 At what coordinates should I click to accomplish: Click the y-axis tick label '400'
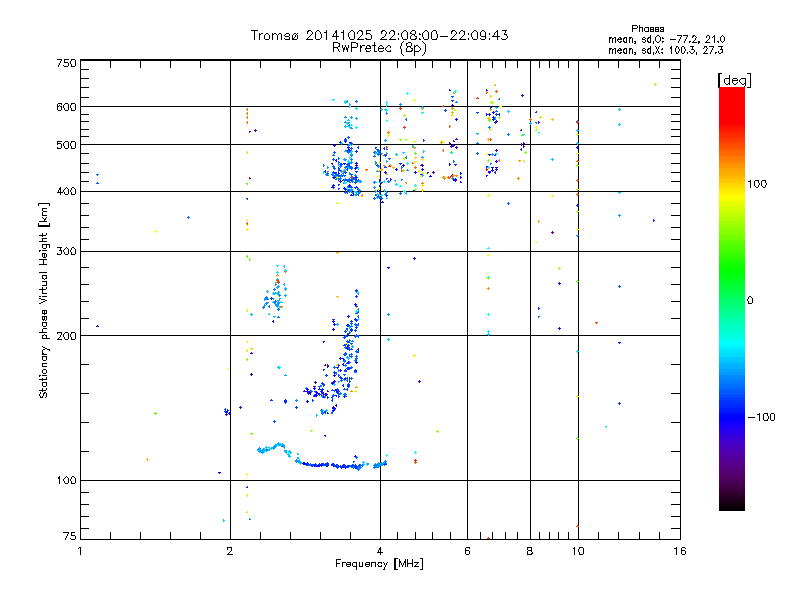(66, 191)
